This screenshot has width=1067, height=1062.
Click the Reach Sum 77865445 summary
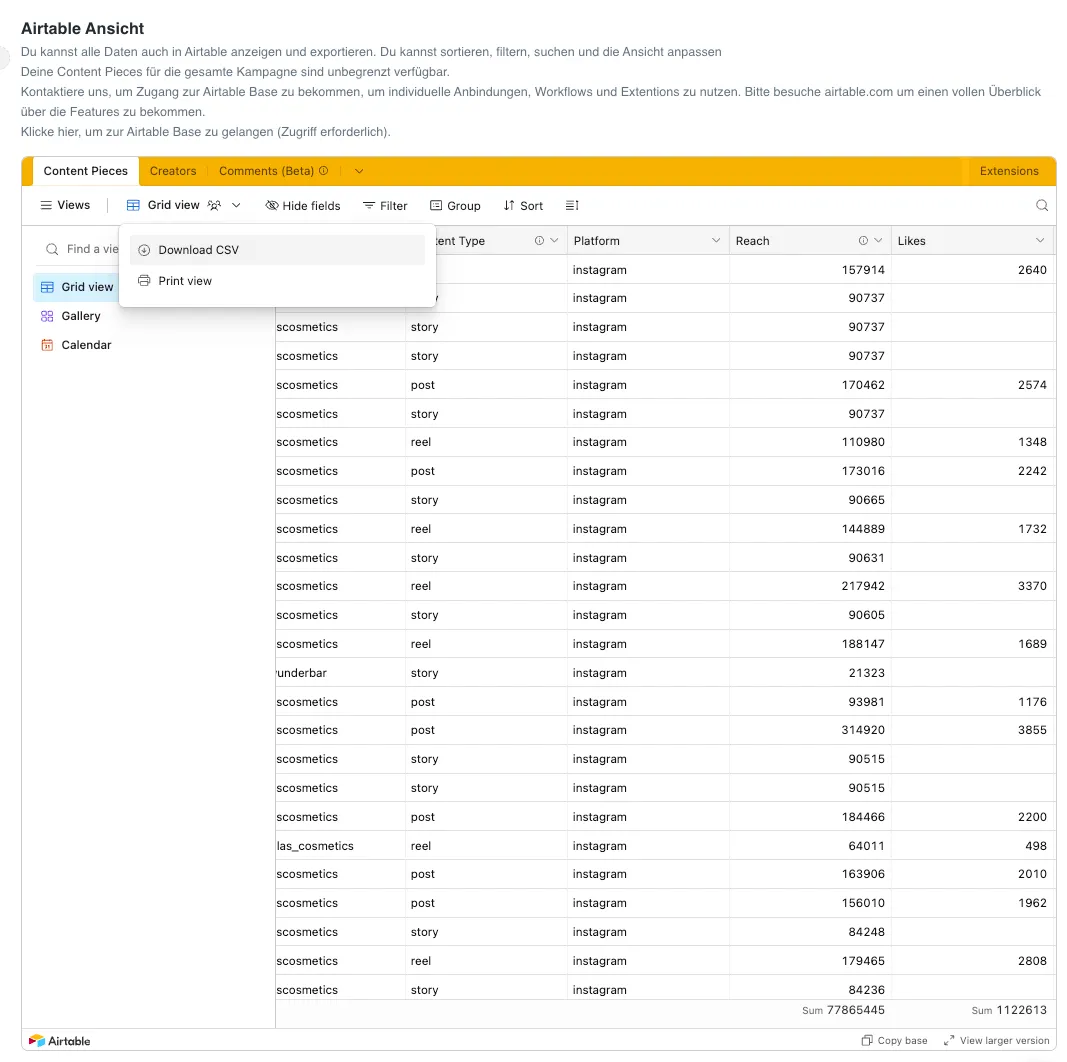[x=843, y=1010]
